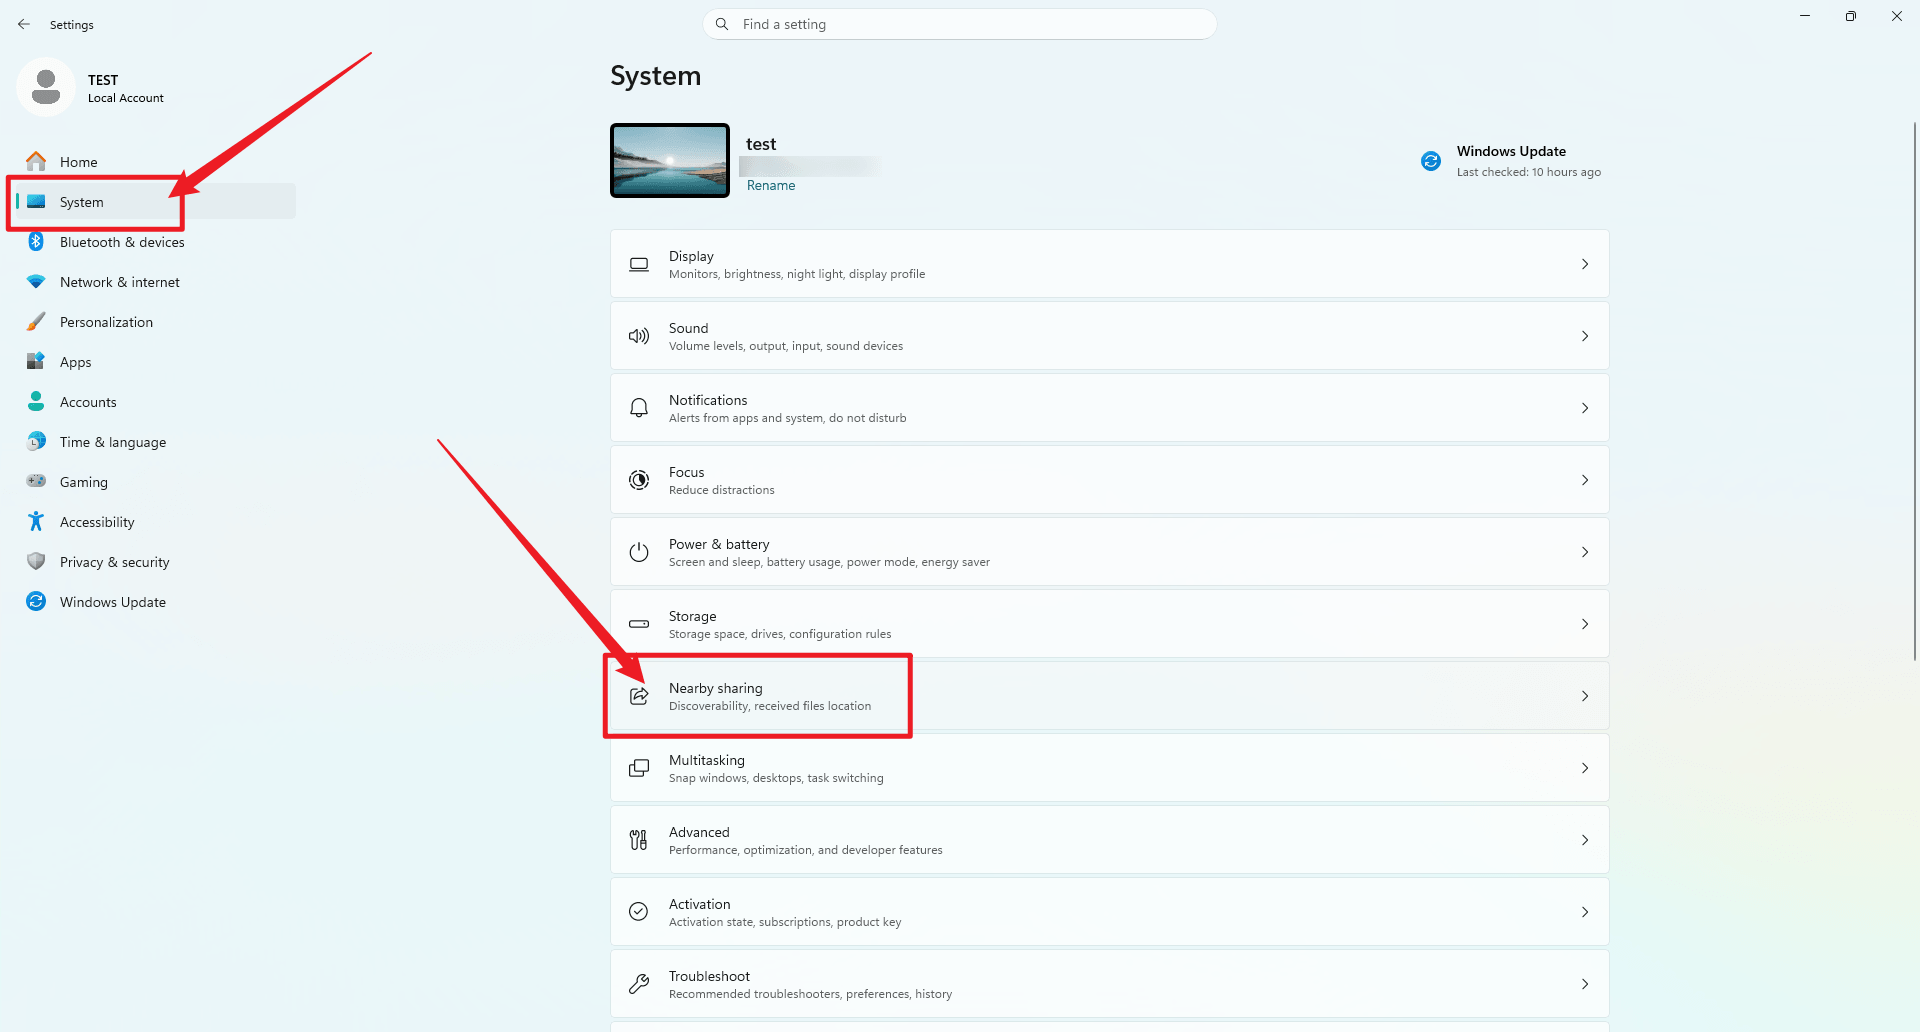The image size is (1920, 1032).
Task: Go back using the back arrow
Action: tap(24, 24)
